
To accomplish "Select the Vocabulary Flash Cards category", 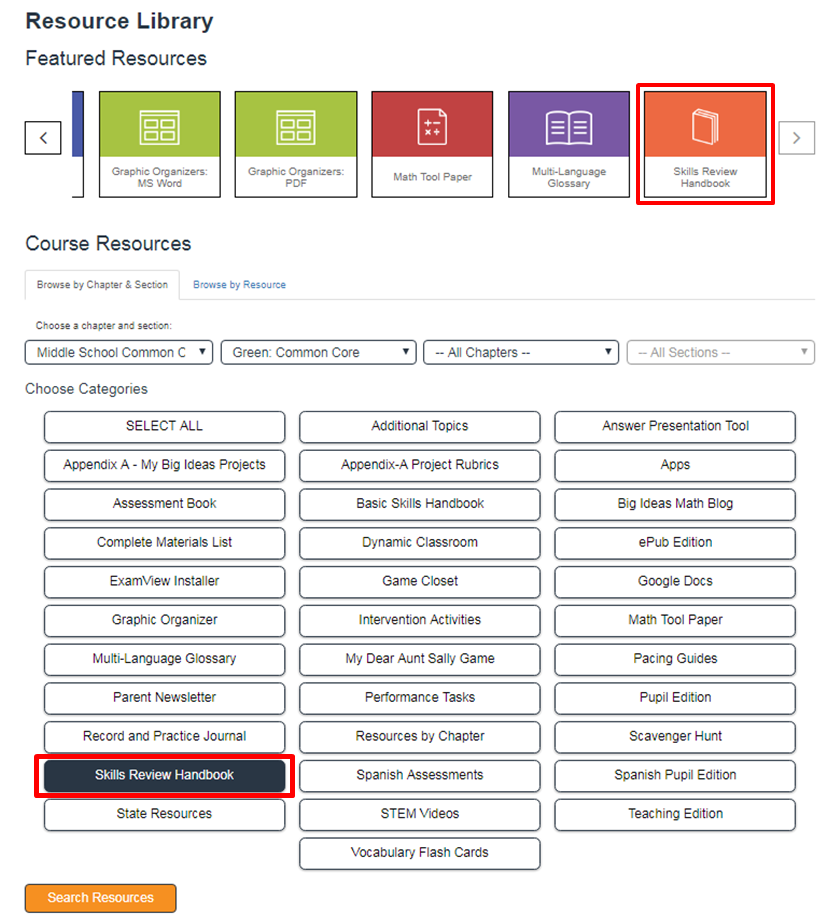I will [420, 853].
